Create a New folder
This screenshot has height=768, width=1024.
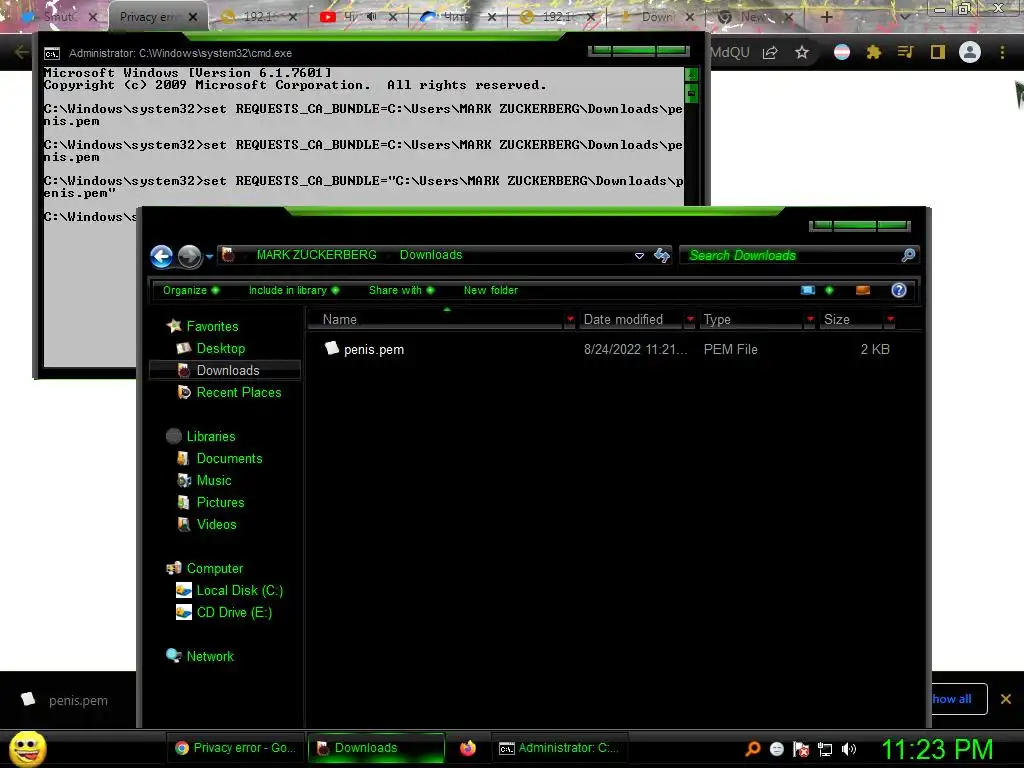pos(490,290)
